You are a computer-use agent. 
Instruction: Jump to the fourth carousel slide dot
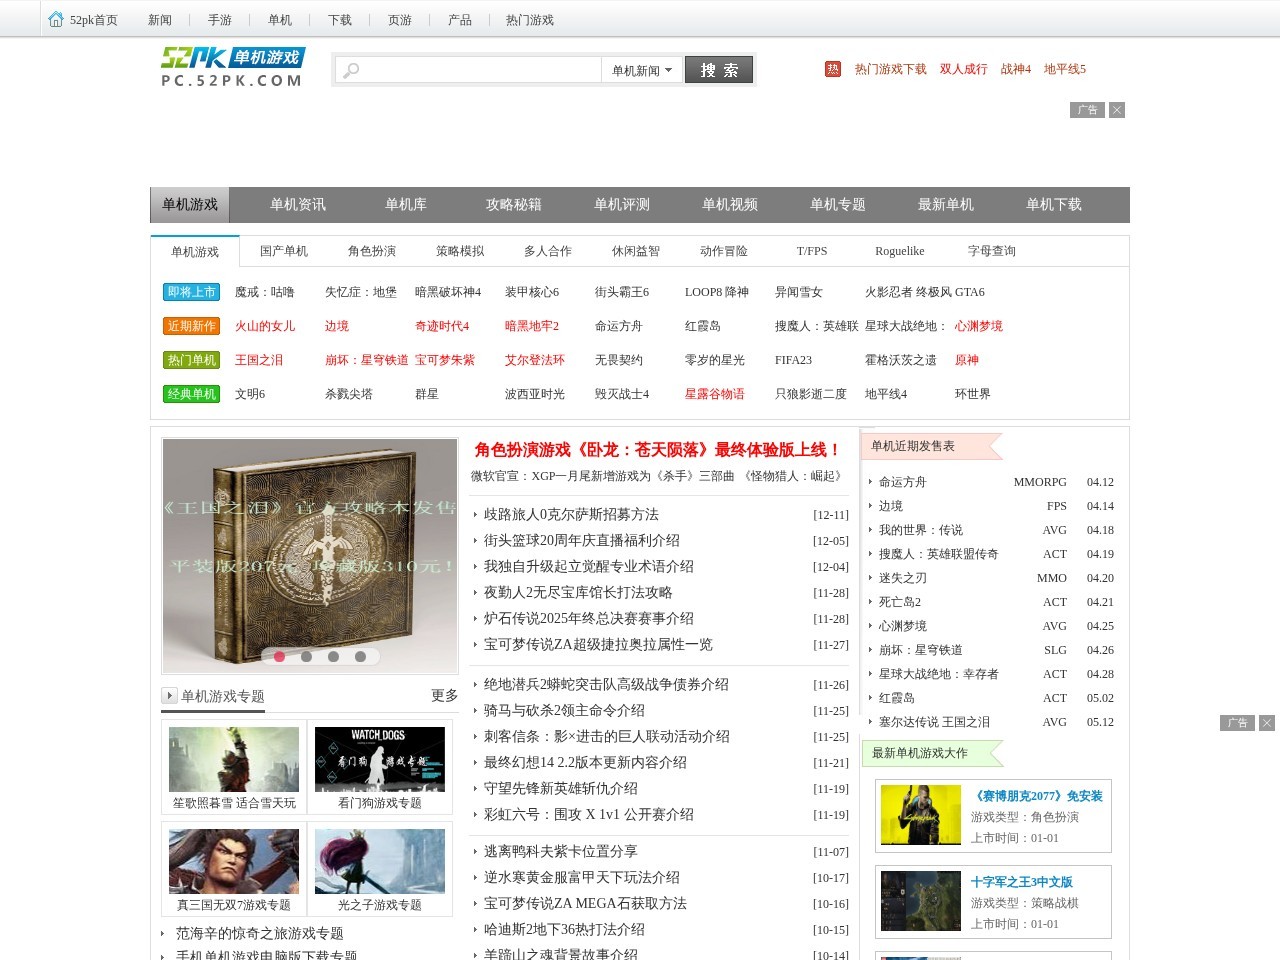[360, 657]
